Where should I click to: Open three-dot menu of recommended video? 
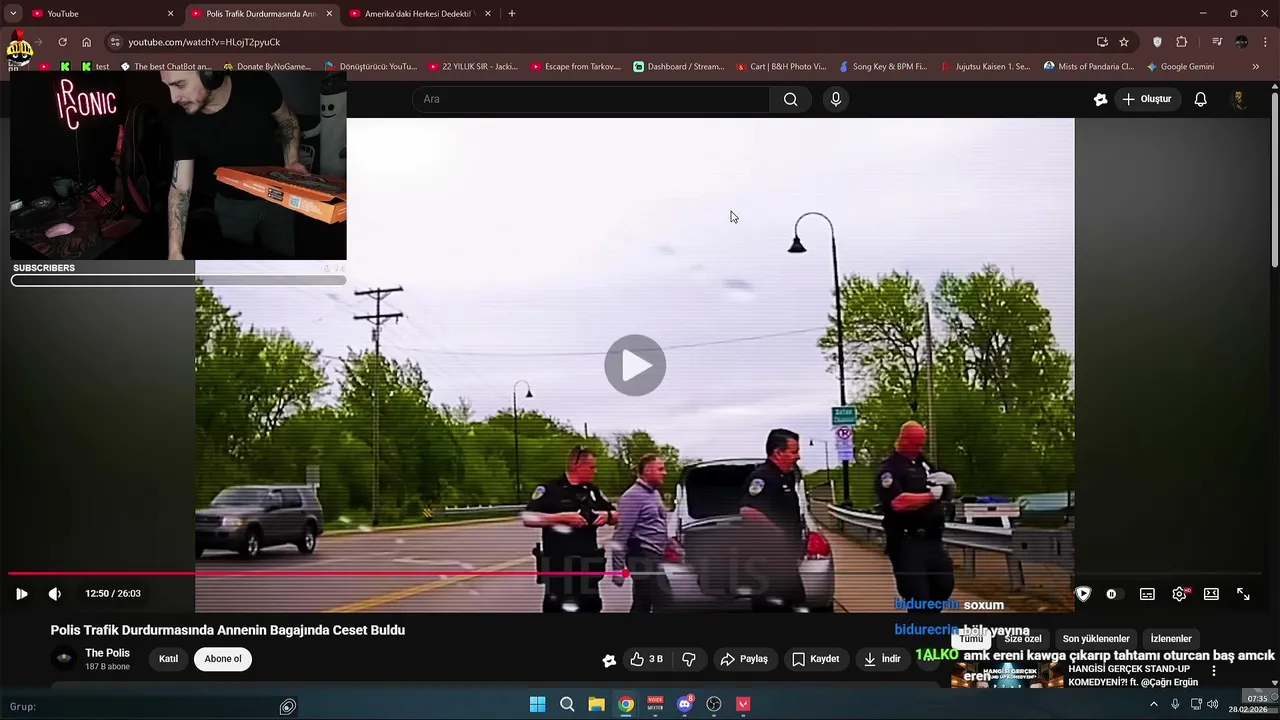[x=1214, y=671]
